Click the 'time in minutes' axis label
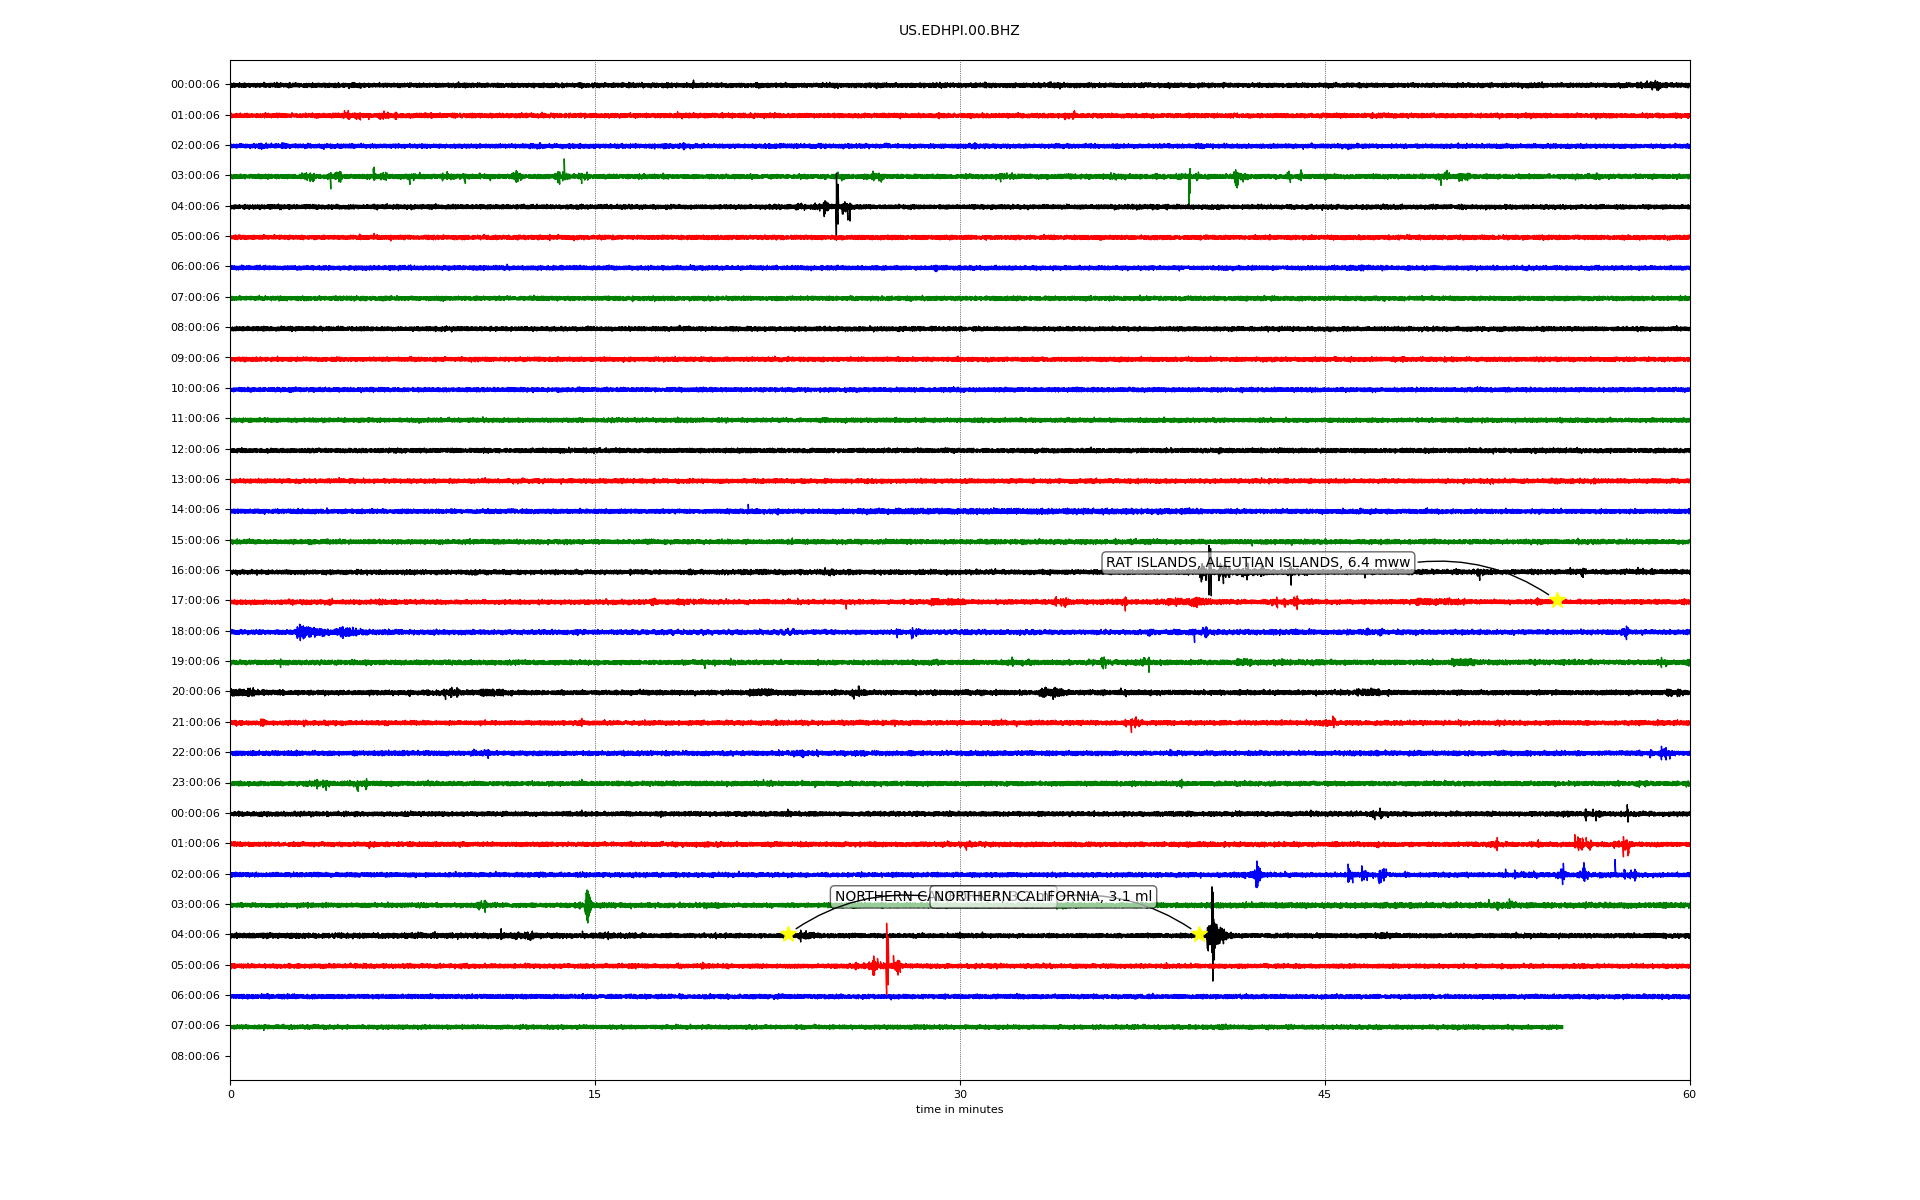This screenshot has width=1920, height=1200. tap(958, 1109)
